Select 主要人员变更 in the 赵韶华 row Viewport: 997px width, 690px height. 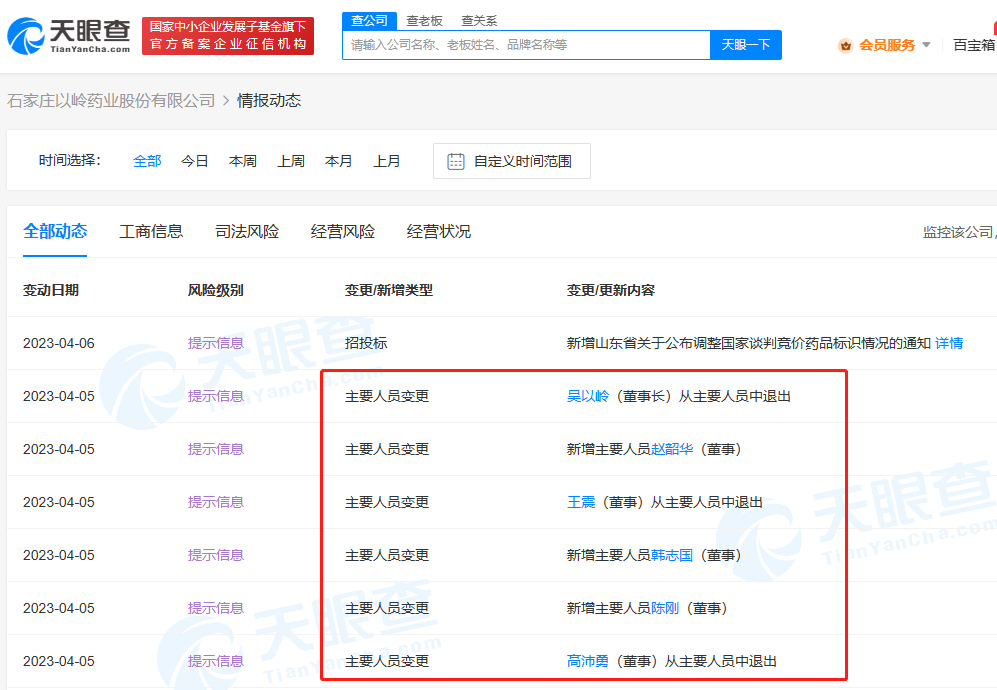pos(387,449)
